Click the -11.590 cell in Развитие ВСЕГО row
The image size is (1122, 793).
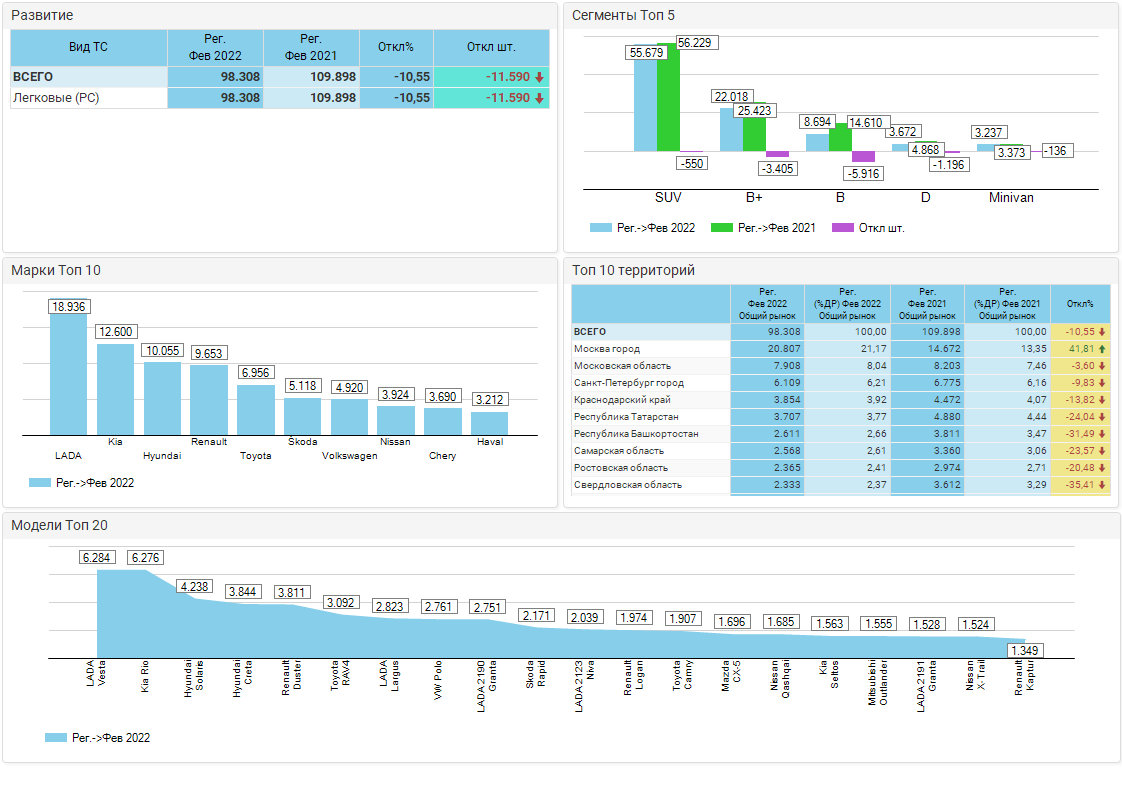[x=492, y=77]
